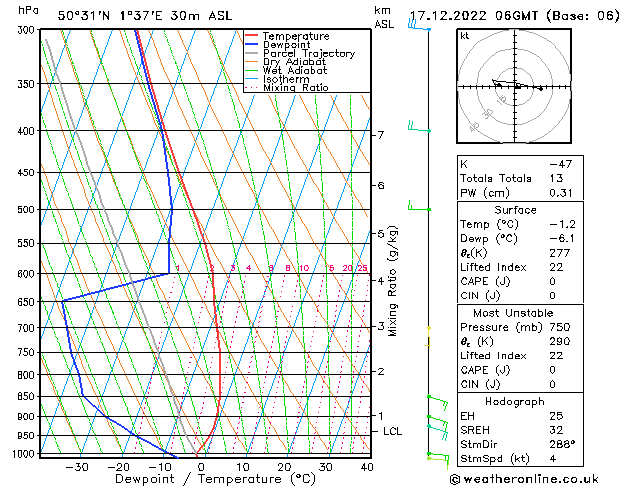
Task: Click the blue Dewpoint line sample in legend
Action: coord(252,45)
